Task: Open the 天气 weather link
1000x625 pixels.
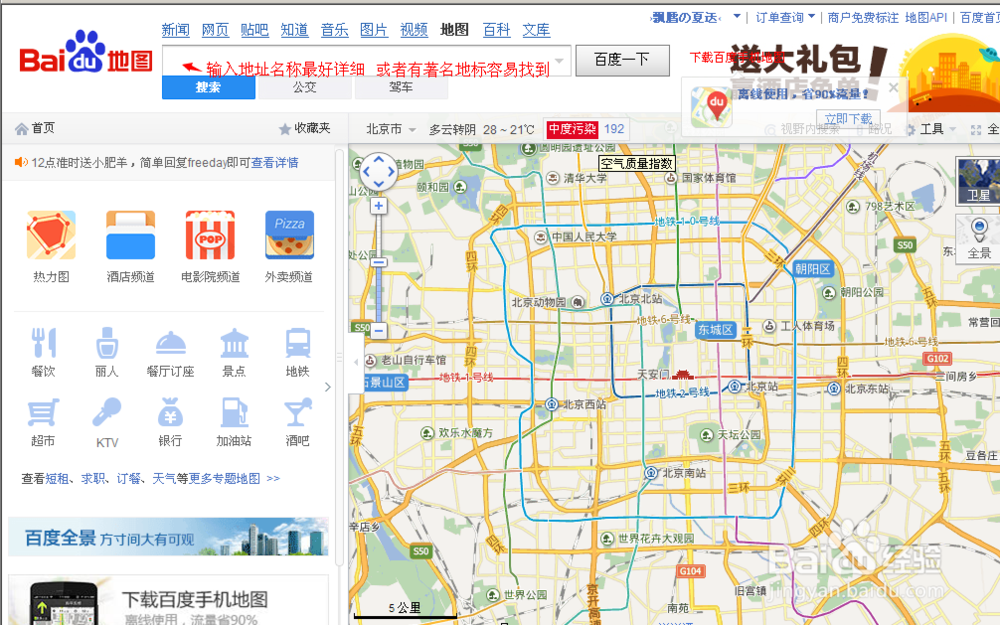Action: tap(164, 478)
